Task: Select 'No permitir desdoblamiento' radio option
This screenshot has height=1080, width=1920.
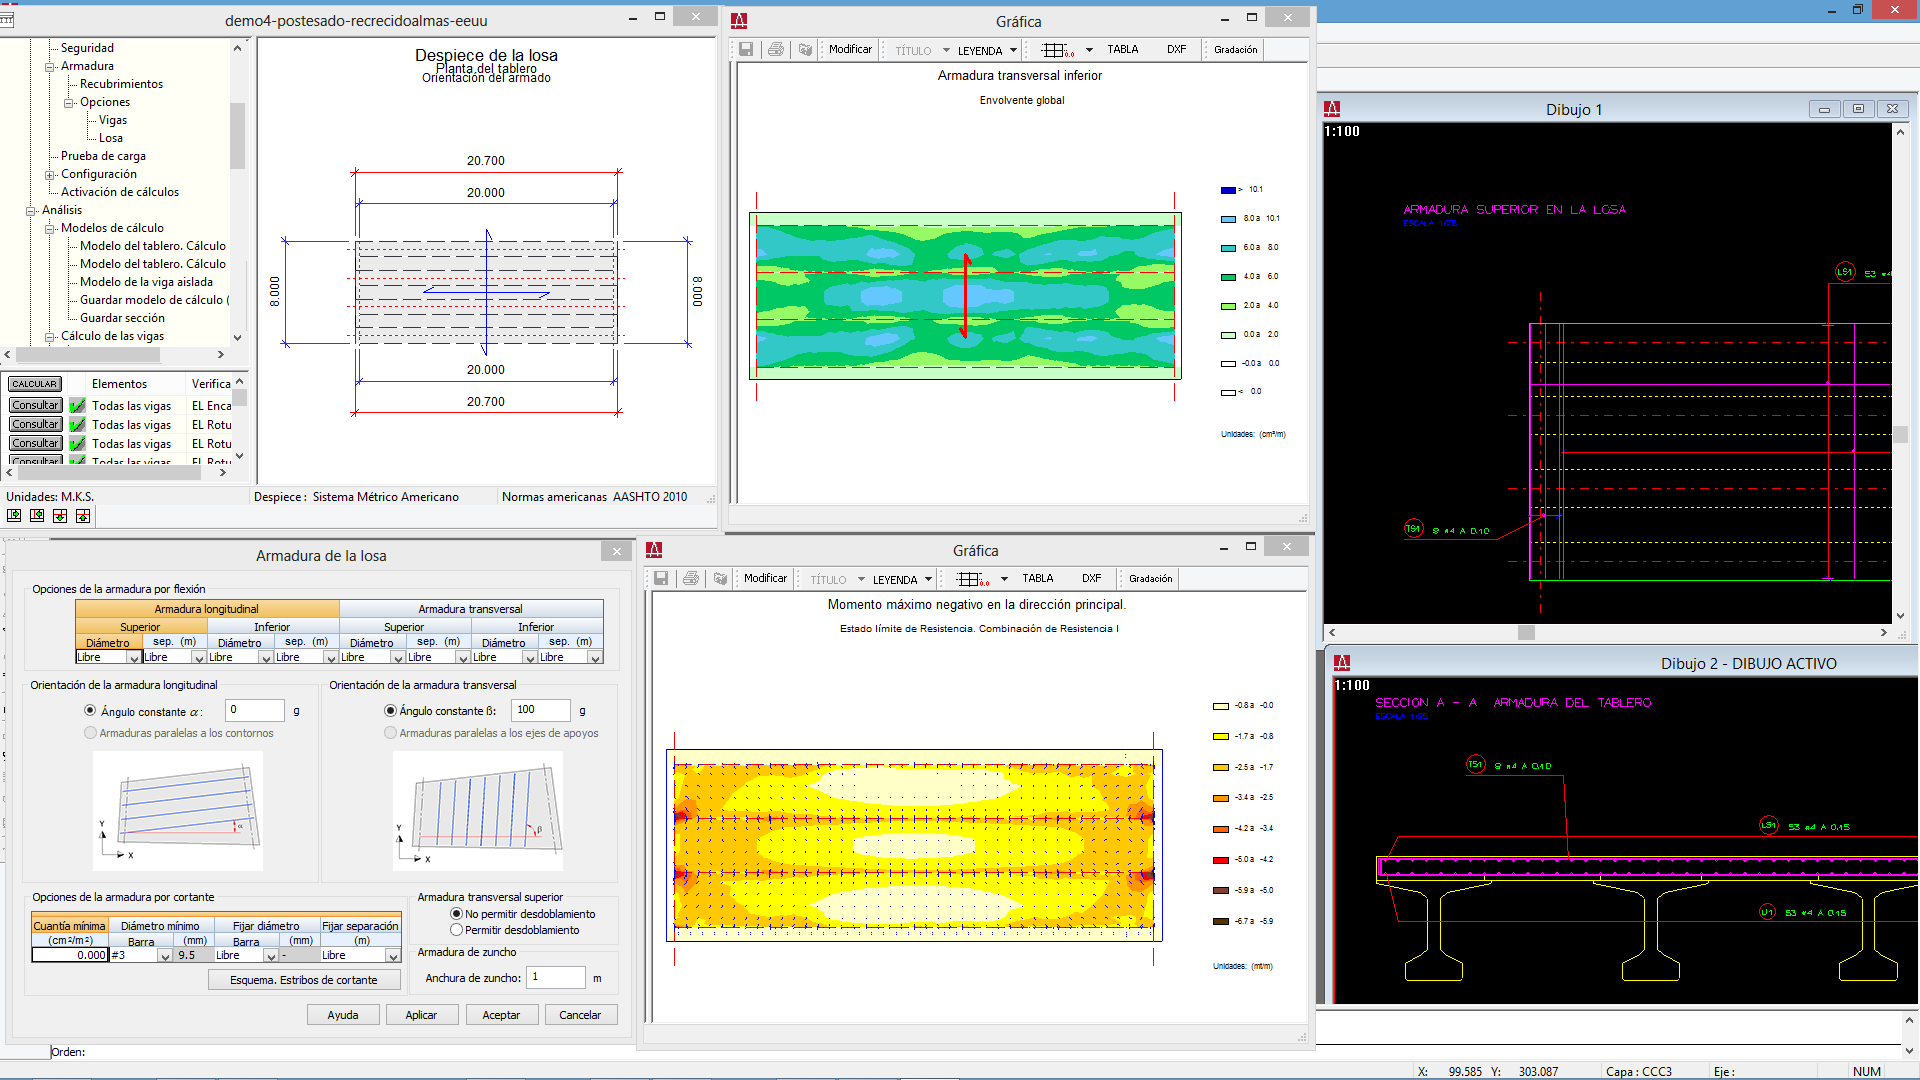Action: pyautogui.click(x=456, y=914)
